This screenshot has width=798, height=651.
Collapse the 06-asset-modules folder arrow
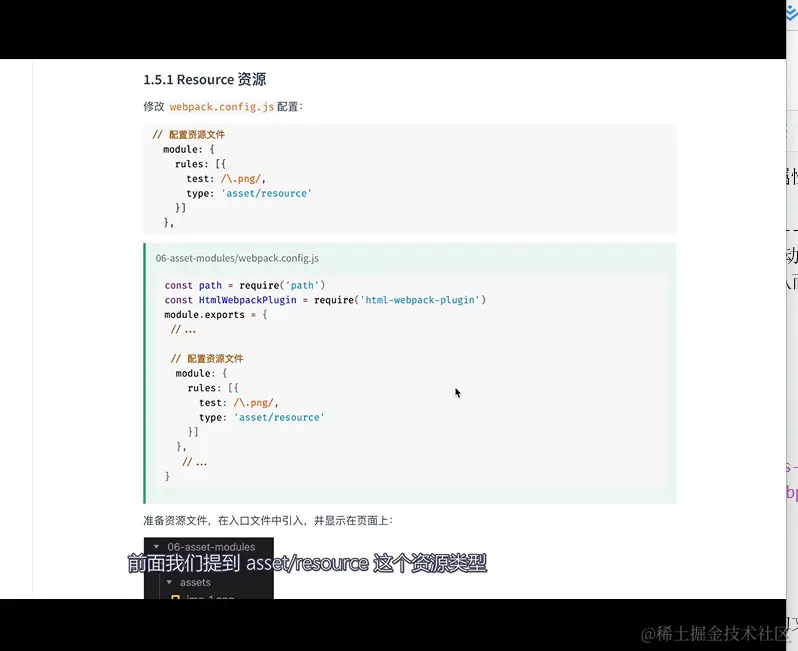(156, 547)
